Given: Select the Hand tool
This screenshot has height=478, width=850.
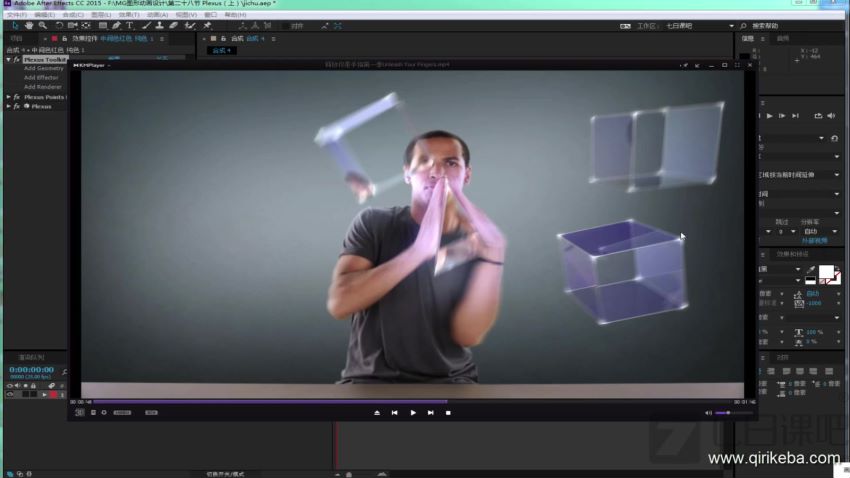Looking at the screenshot, I should pos(29,25).
